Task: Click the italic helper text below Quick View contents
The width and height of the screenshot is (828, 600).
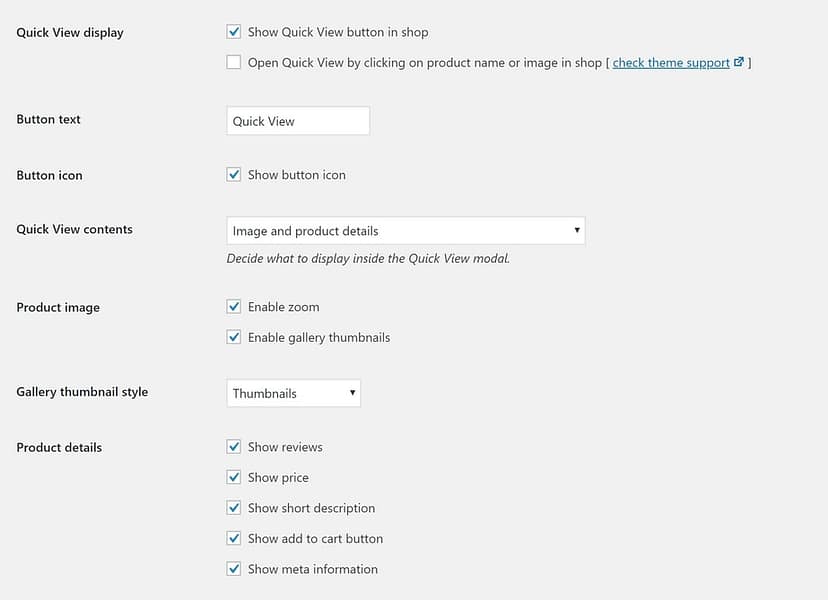Action: coord(367,257)
